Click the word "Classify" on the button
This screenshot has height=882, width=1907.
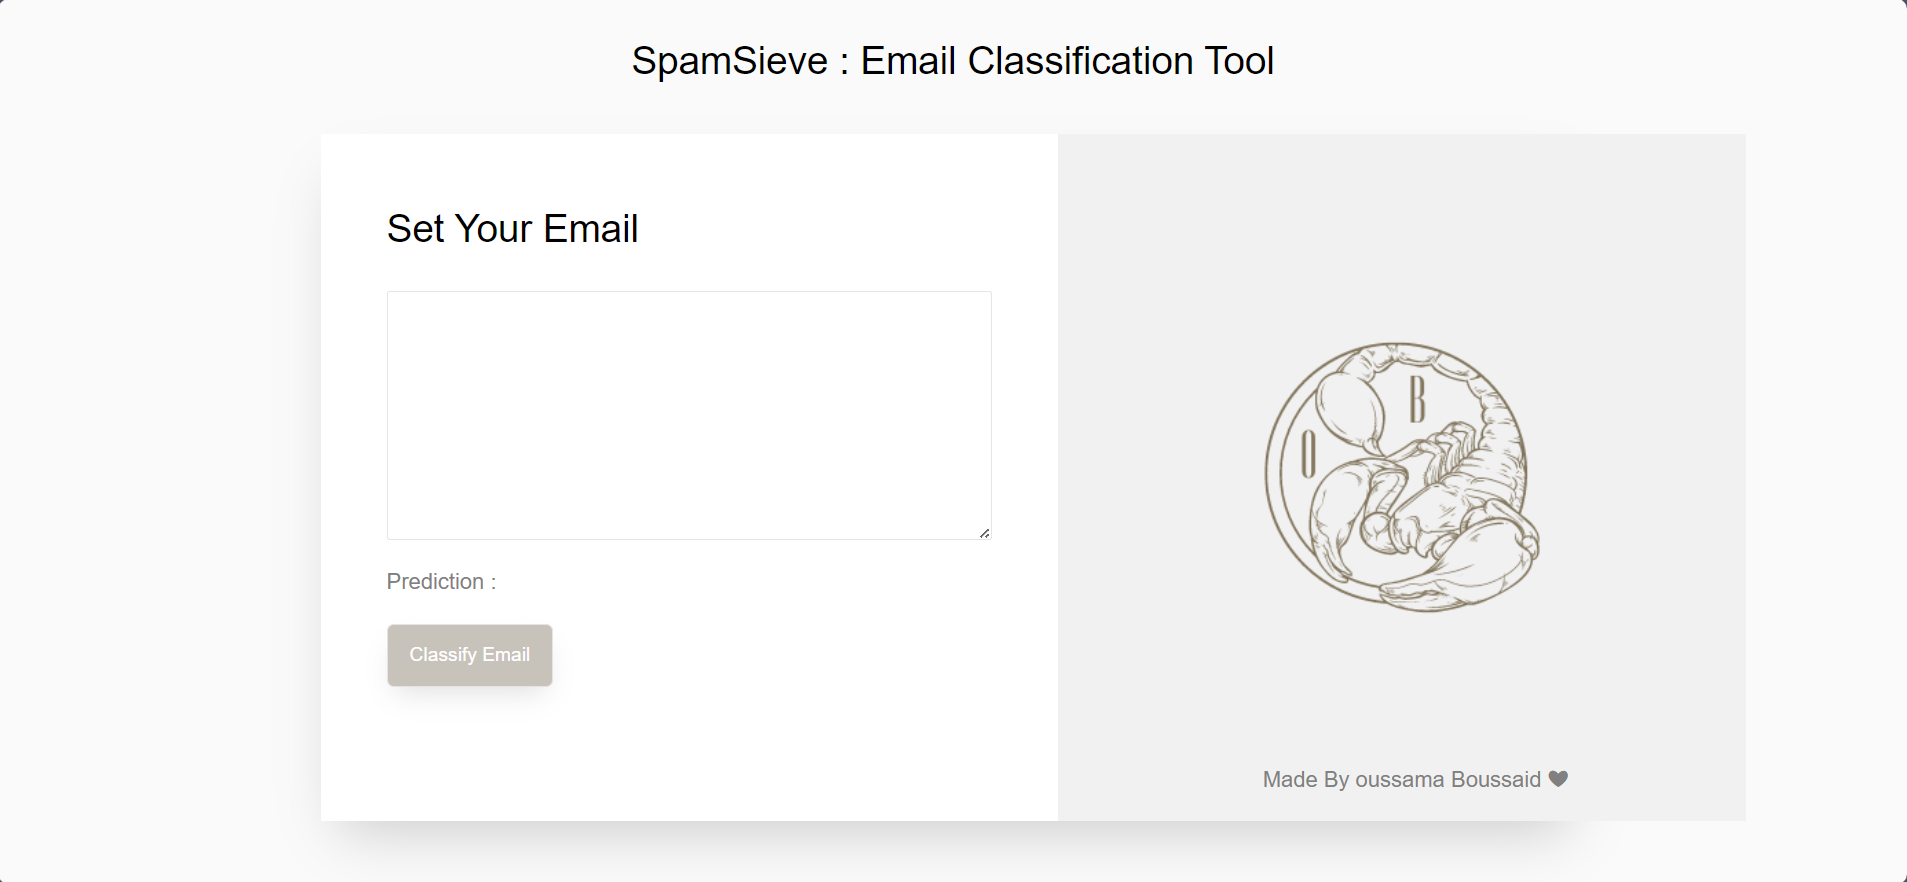[x=443, y=655]
